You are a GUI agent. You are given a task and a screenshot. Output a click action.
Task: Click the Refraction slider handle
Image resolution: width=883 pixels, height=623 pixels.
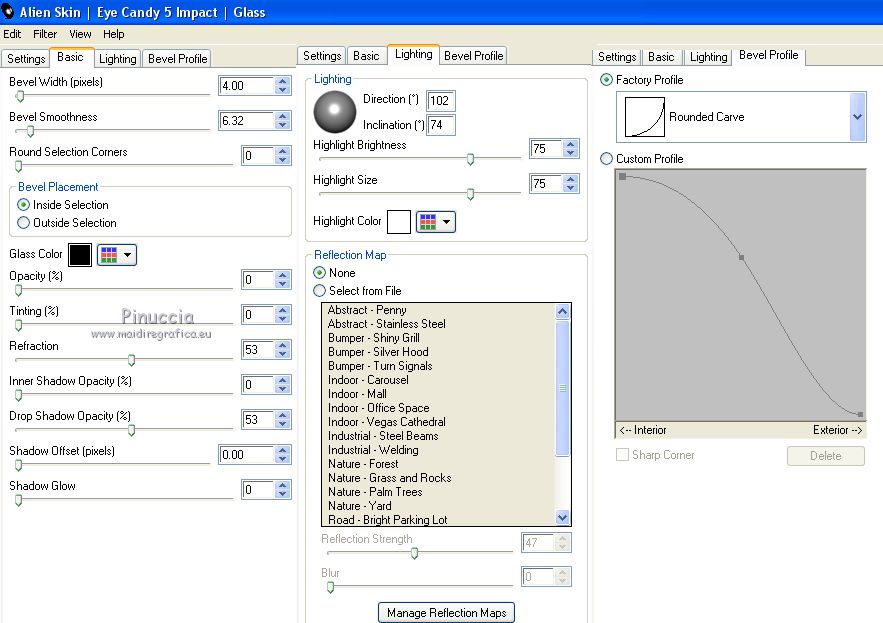click(131, 360)
